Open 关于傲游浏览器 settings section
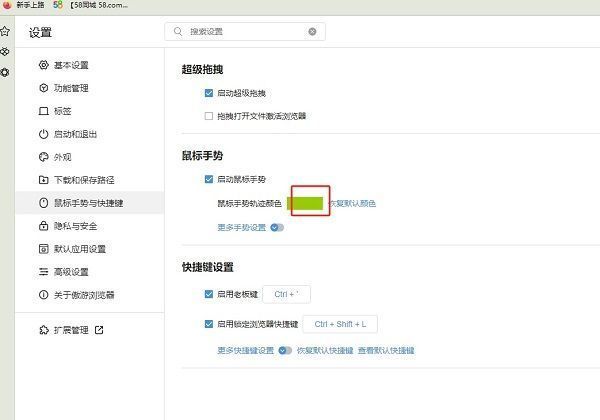600x420 pixels. pyautogui.click(x=84, y=295)
